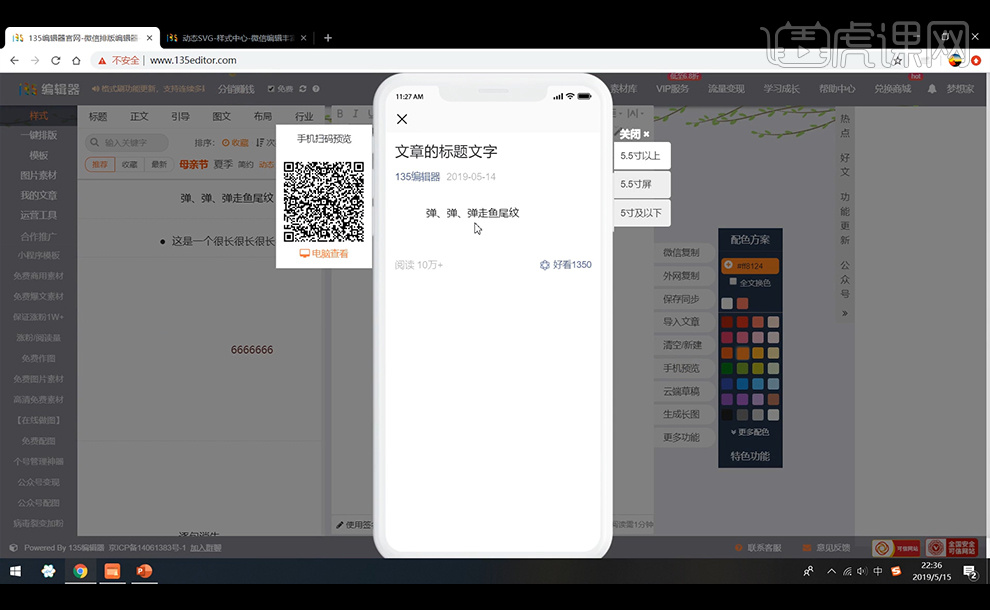Click the 导入文章 button
This screenshot has height=610, width=990.
point(681,321)
